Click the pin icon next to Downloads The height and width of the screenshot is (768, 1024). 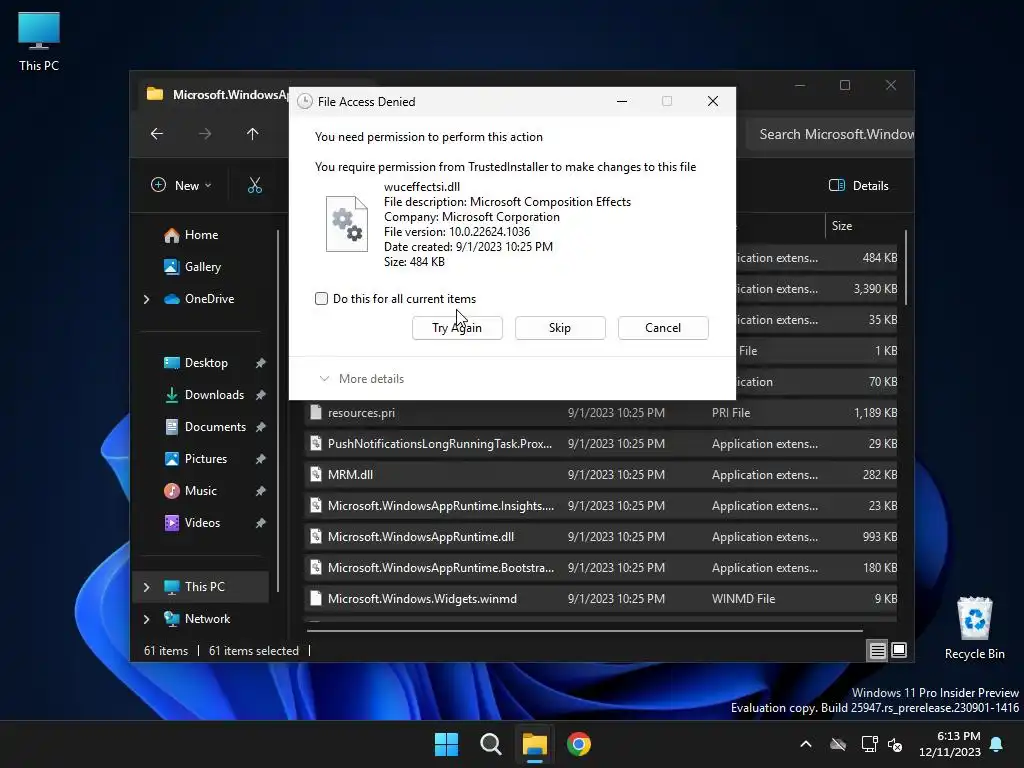(261, 395)
